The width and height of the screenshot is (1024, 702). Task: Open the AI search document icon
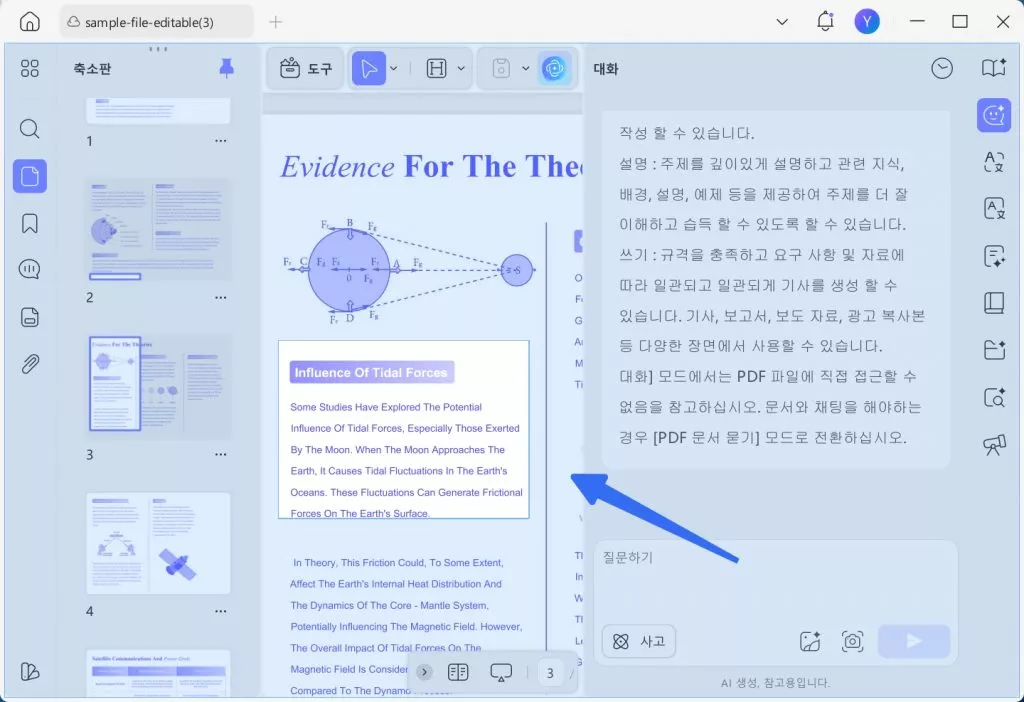click(x=994, y=397)
